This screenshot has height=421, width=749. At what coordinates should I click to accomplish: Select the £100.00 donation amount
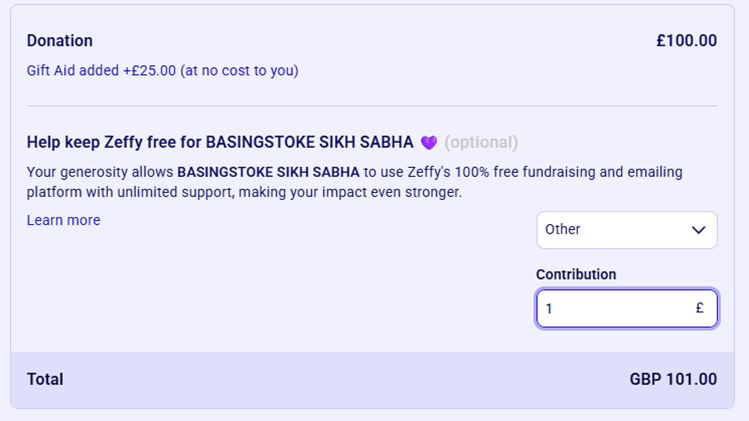(x=686, y=41)
